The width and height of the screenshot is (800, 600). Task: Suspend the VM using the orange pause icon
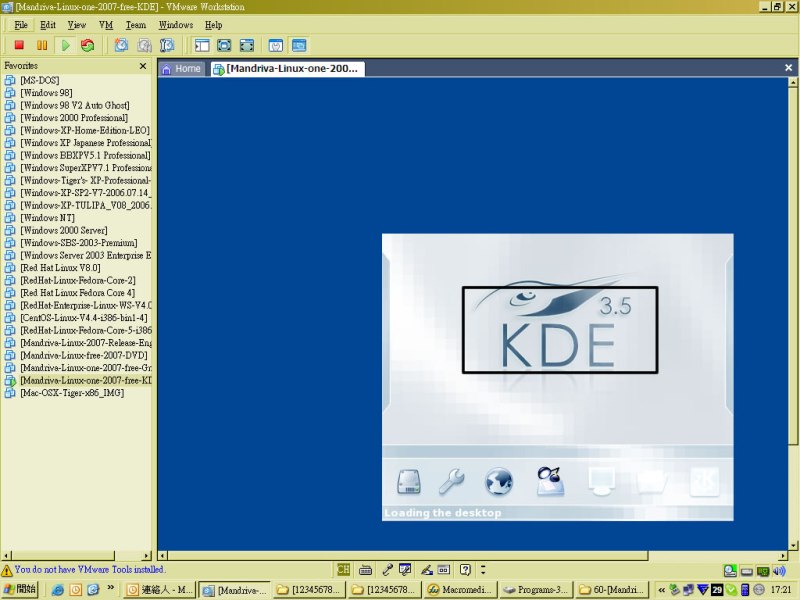tap(42, 45)
